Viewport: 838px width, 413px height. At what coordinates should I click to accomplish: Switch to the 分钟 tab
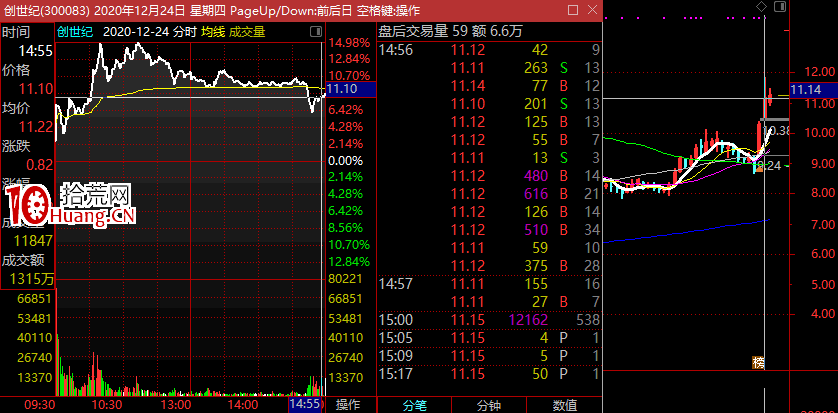point(490,406)
